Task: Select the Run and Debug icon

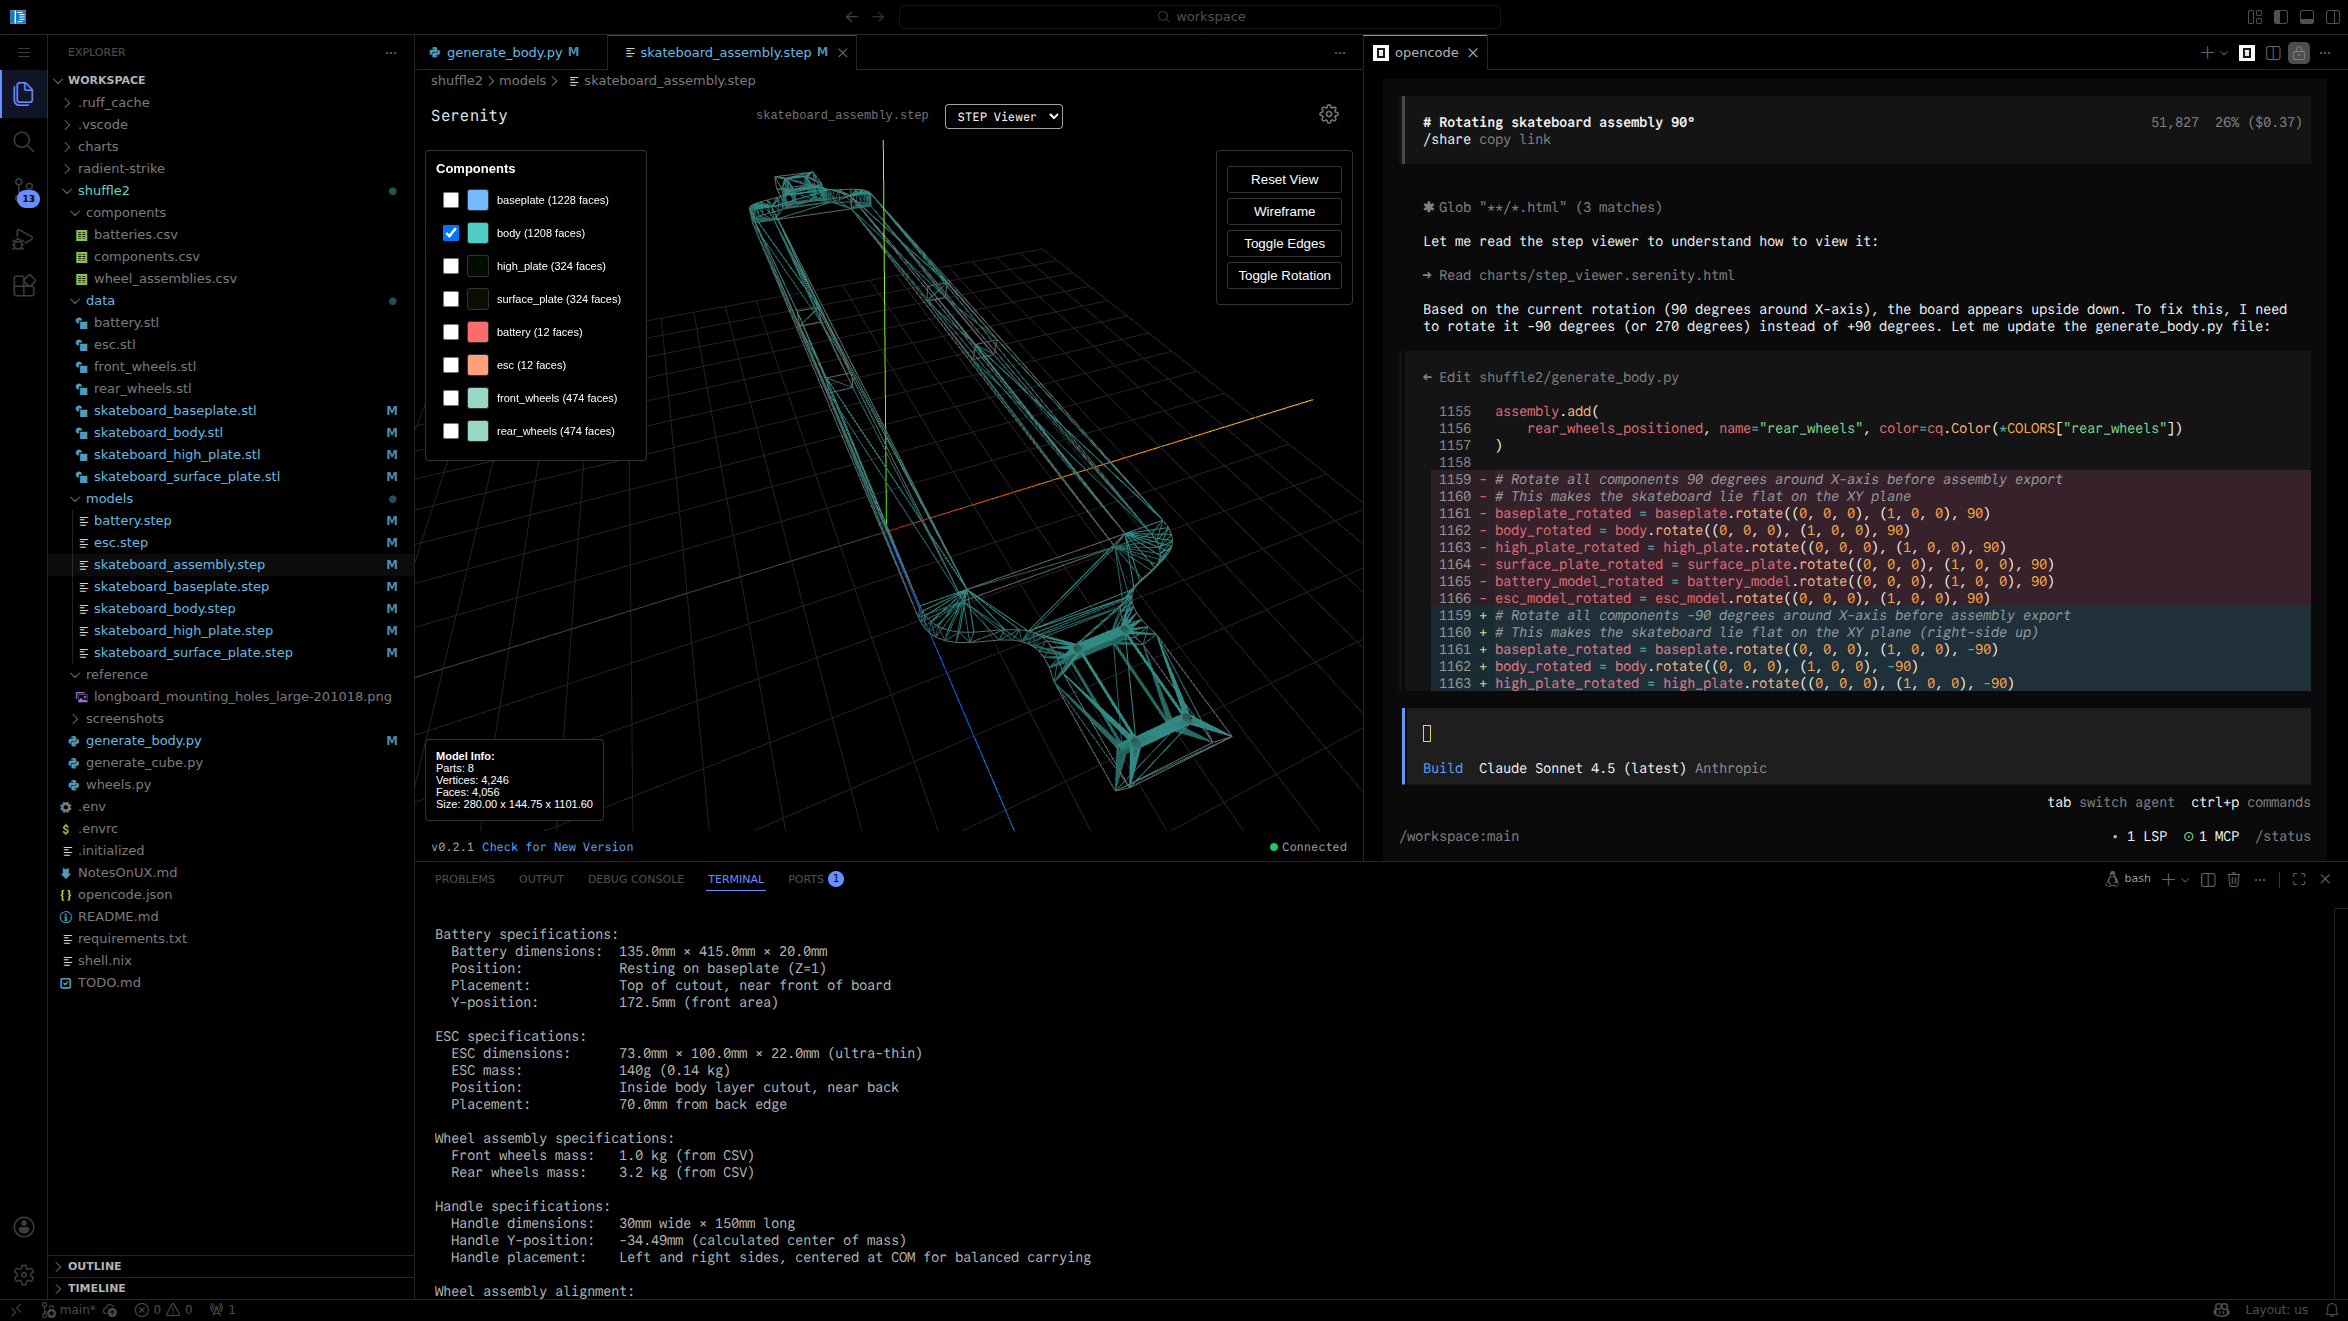Action: [x=24, y=239]
